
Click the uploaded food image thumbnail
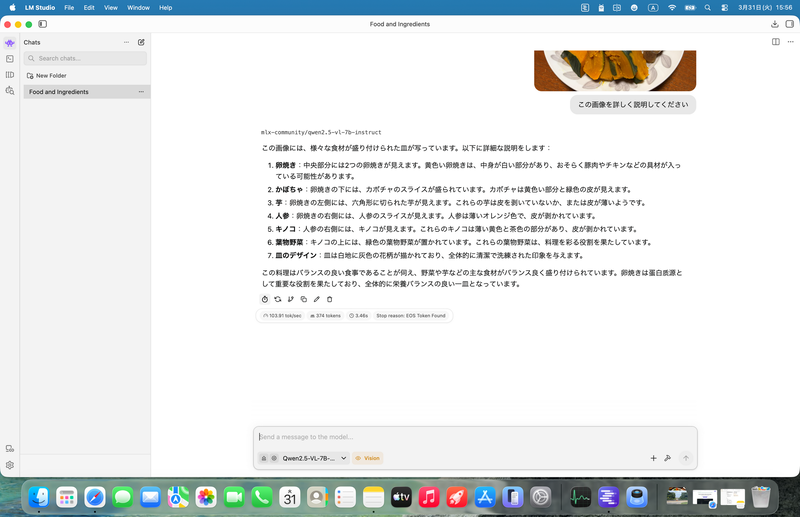click(x=615, y=70)
